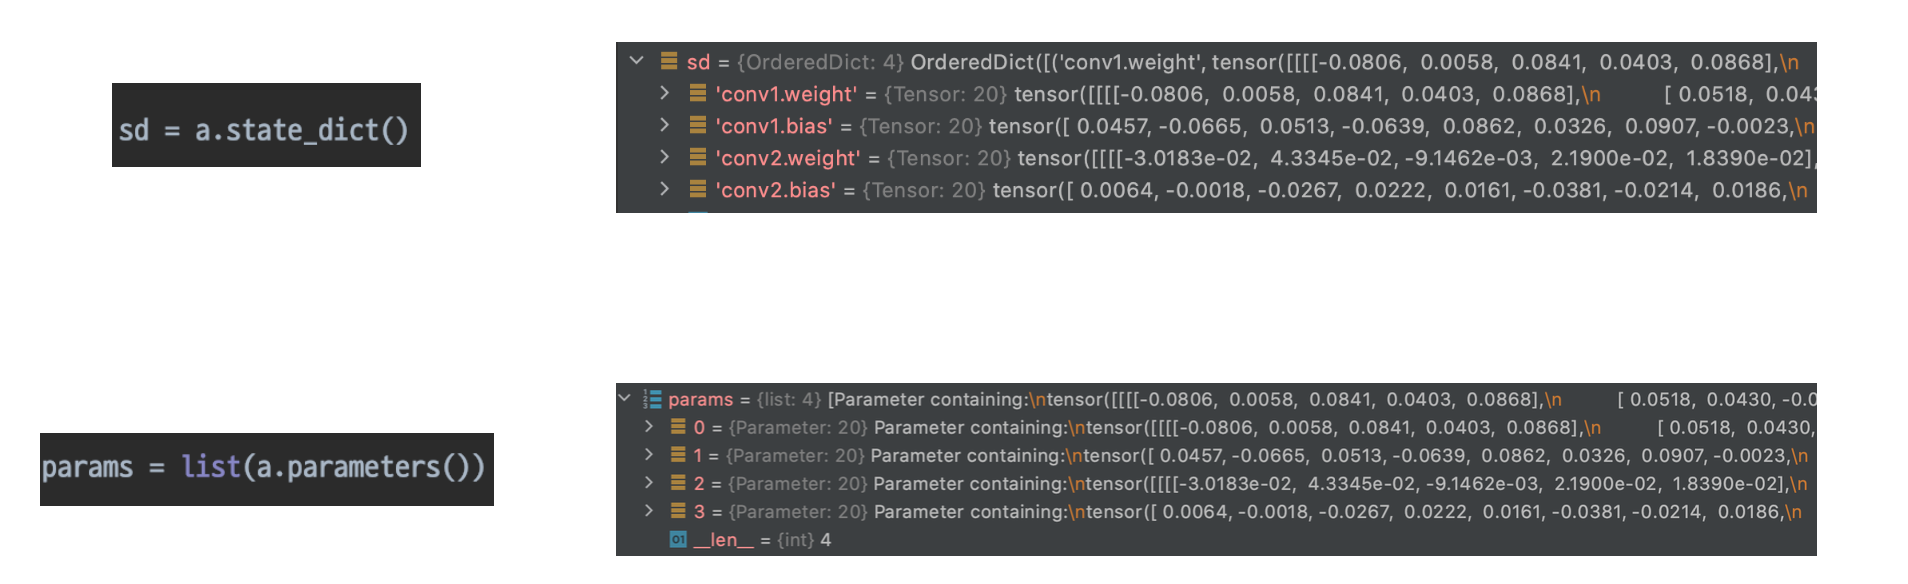Image resolution: width=1908 pixels, height=584 pixels.
Task: Expand parameter 0 in the params list
Action: (x=649, y=427)
